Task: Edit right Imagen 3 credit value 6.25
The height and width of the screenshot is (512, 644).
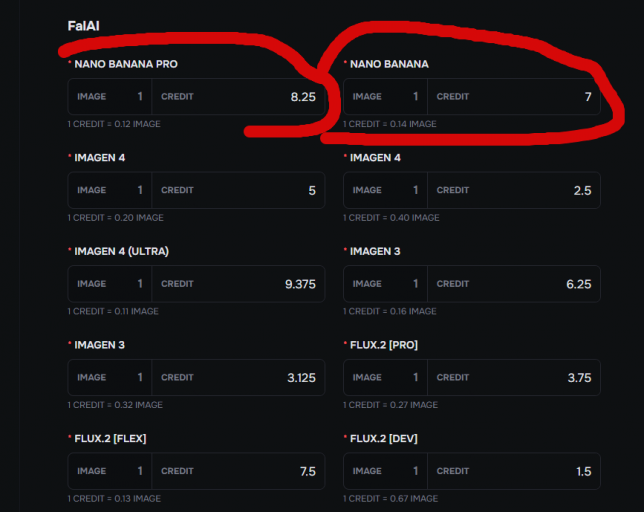Action: tap(514, 284)
